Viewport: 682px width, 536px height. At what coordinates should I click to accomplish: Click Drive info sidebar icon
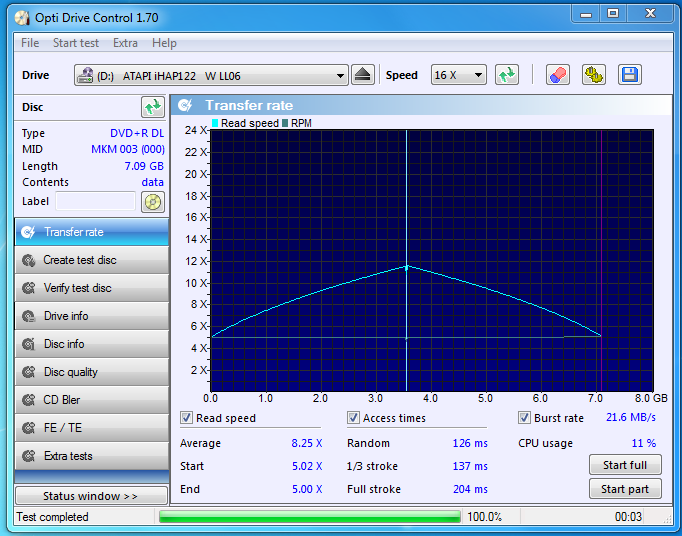click(x=29, y=316)
